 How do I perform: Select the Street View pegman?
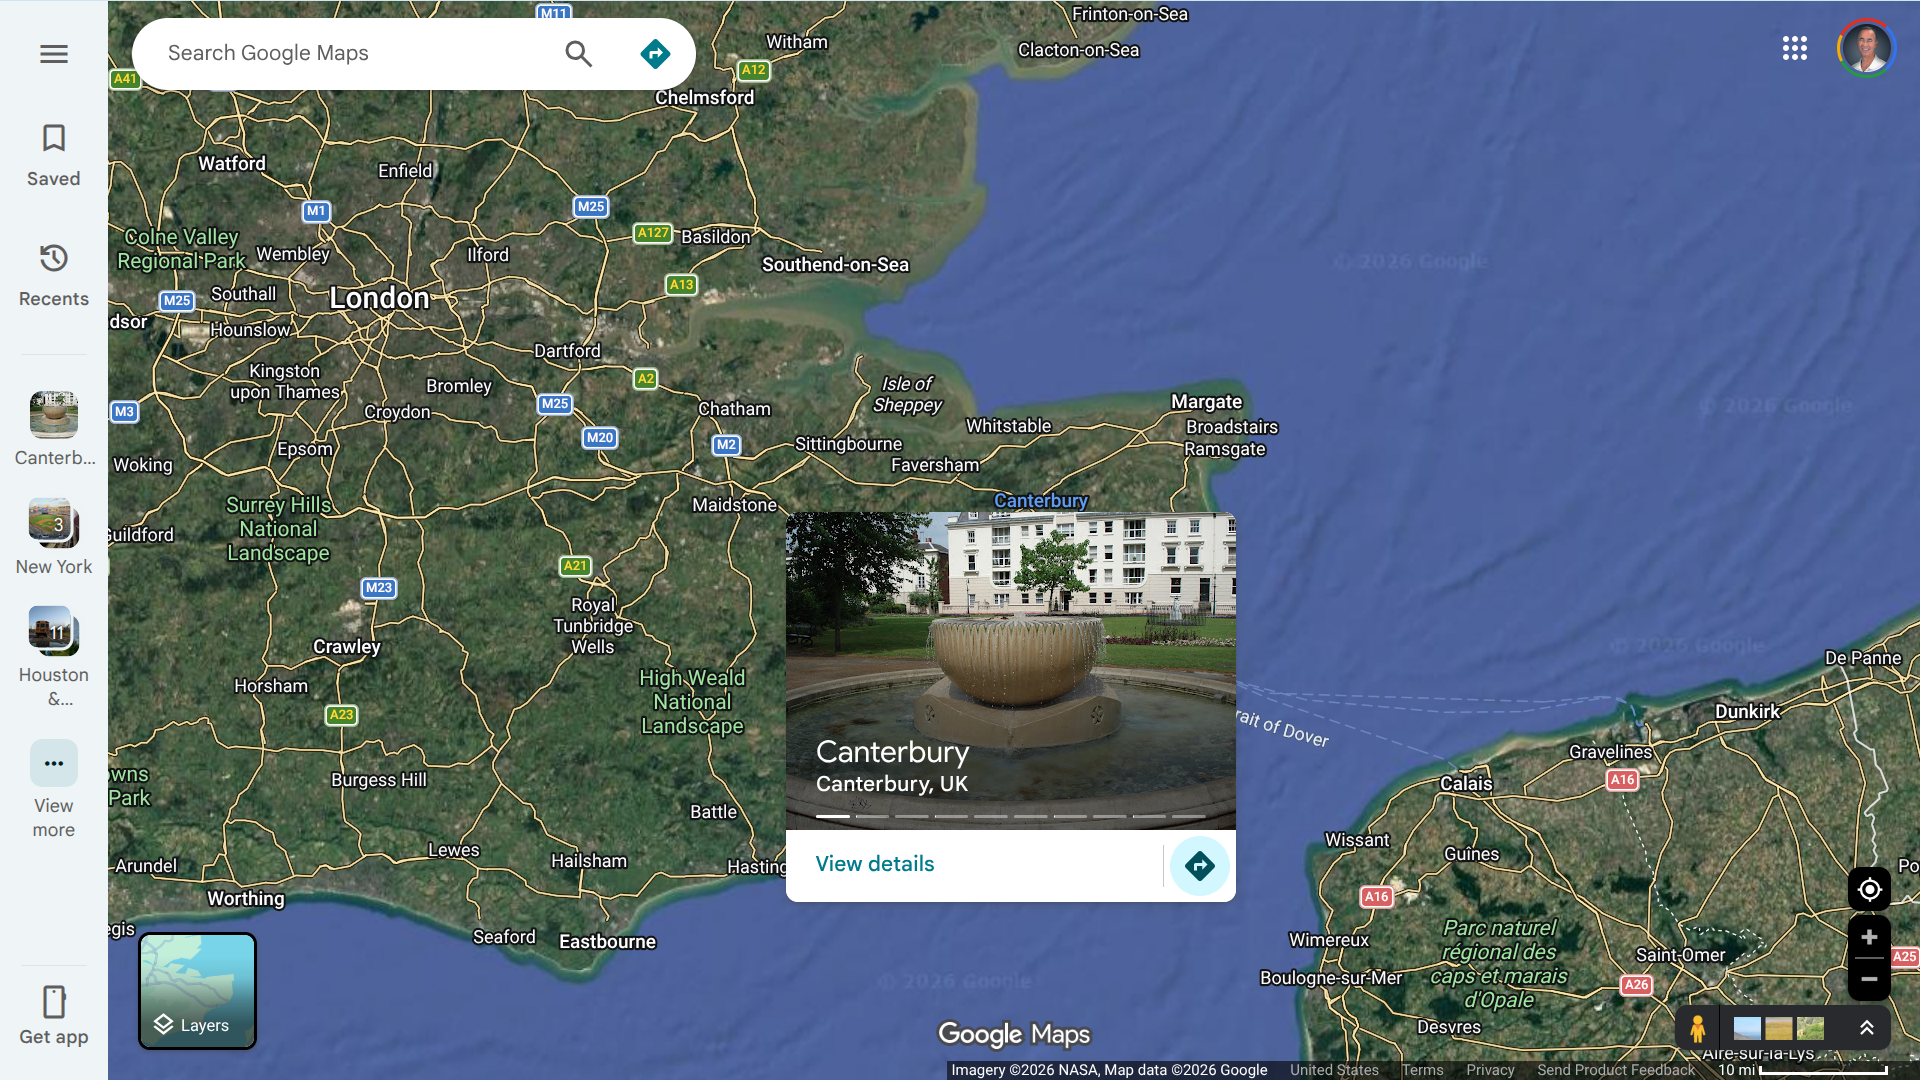(x=1697, y=1028)
